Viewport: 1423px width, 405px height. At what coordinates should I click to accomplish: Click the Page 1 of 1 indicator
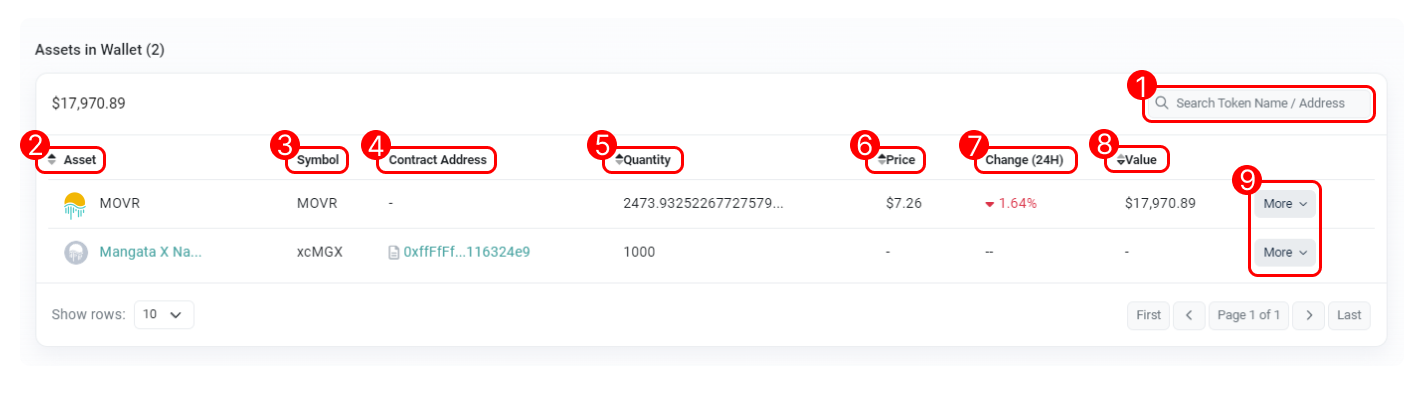1249,315
